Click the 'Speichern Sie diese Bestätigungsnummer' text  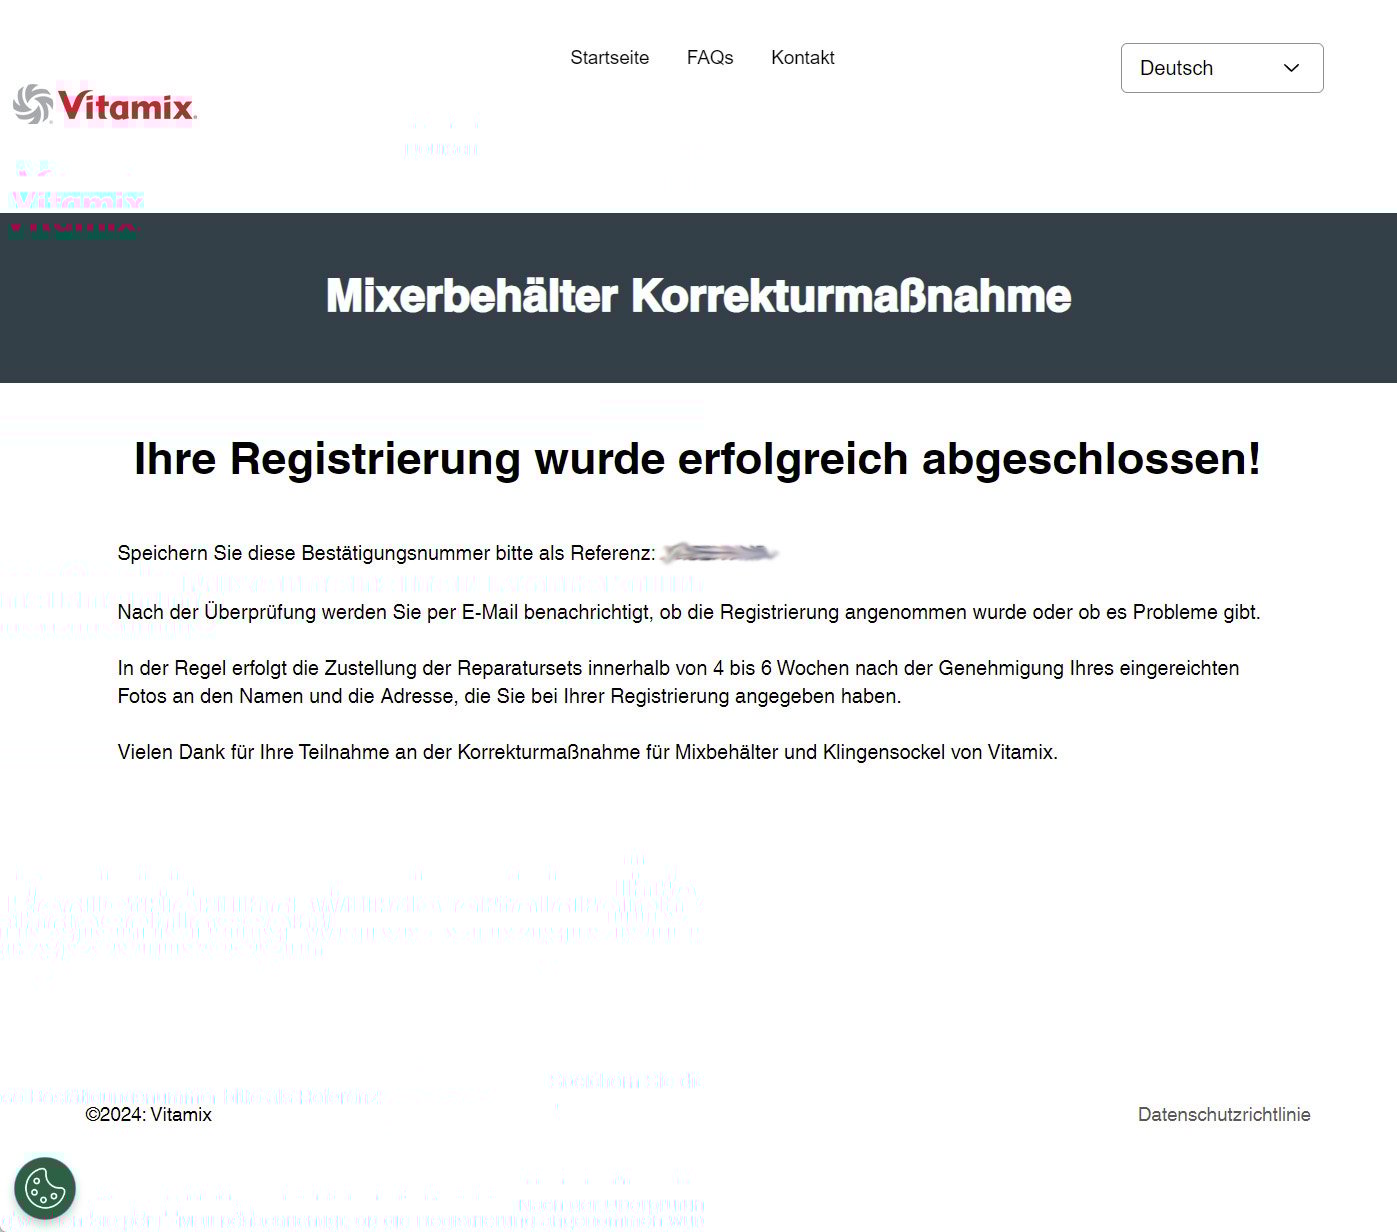coord(386,554)
